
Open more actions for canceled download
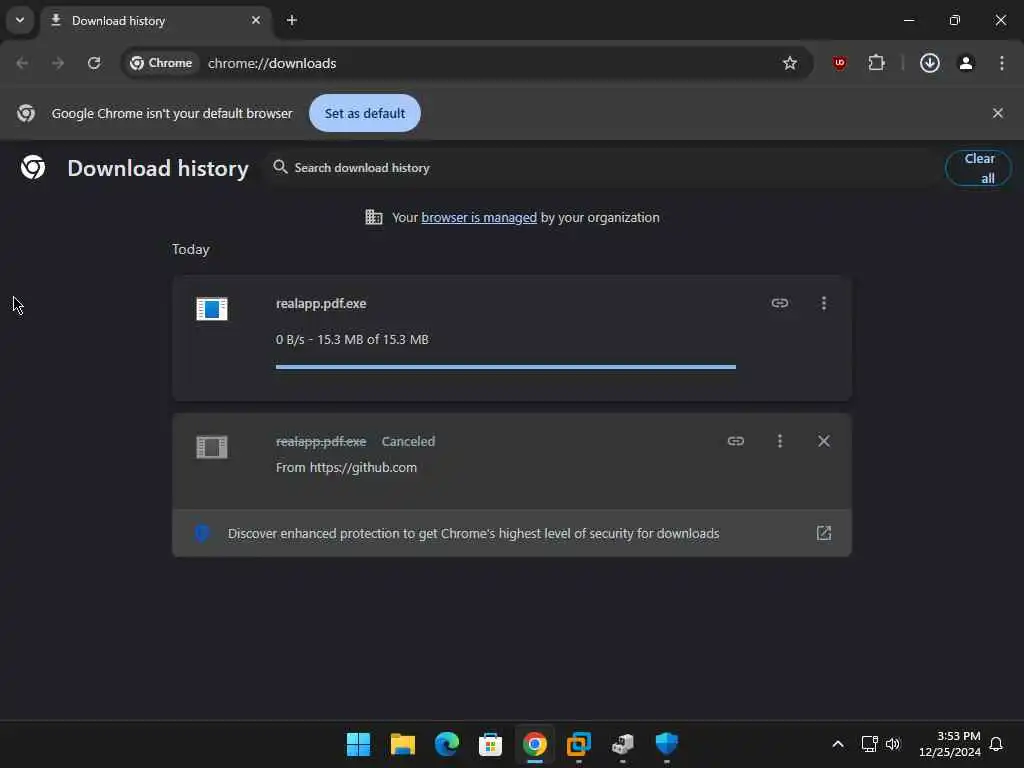pos(780,441)
